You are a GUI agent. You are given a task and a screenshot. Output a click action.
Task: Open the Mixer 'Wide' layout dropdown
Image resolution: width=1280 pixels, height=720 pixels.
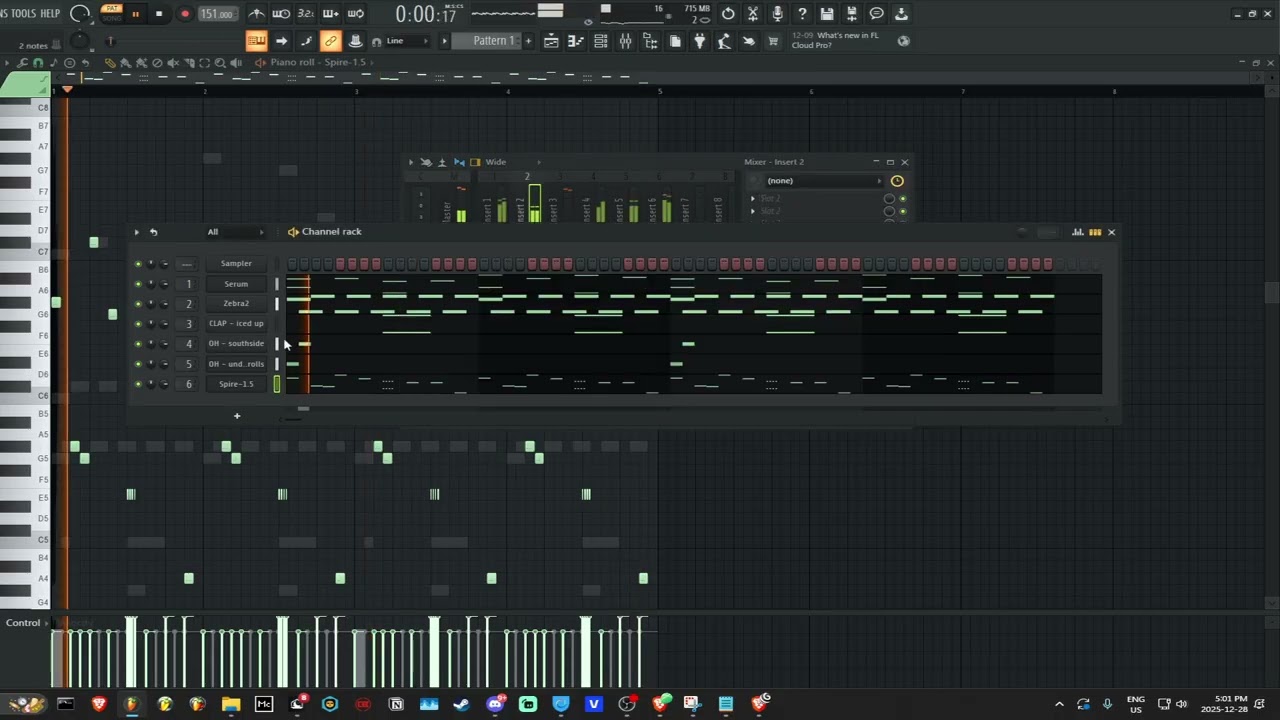(513, 162)
